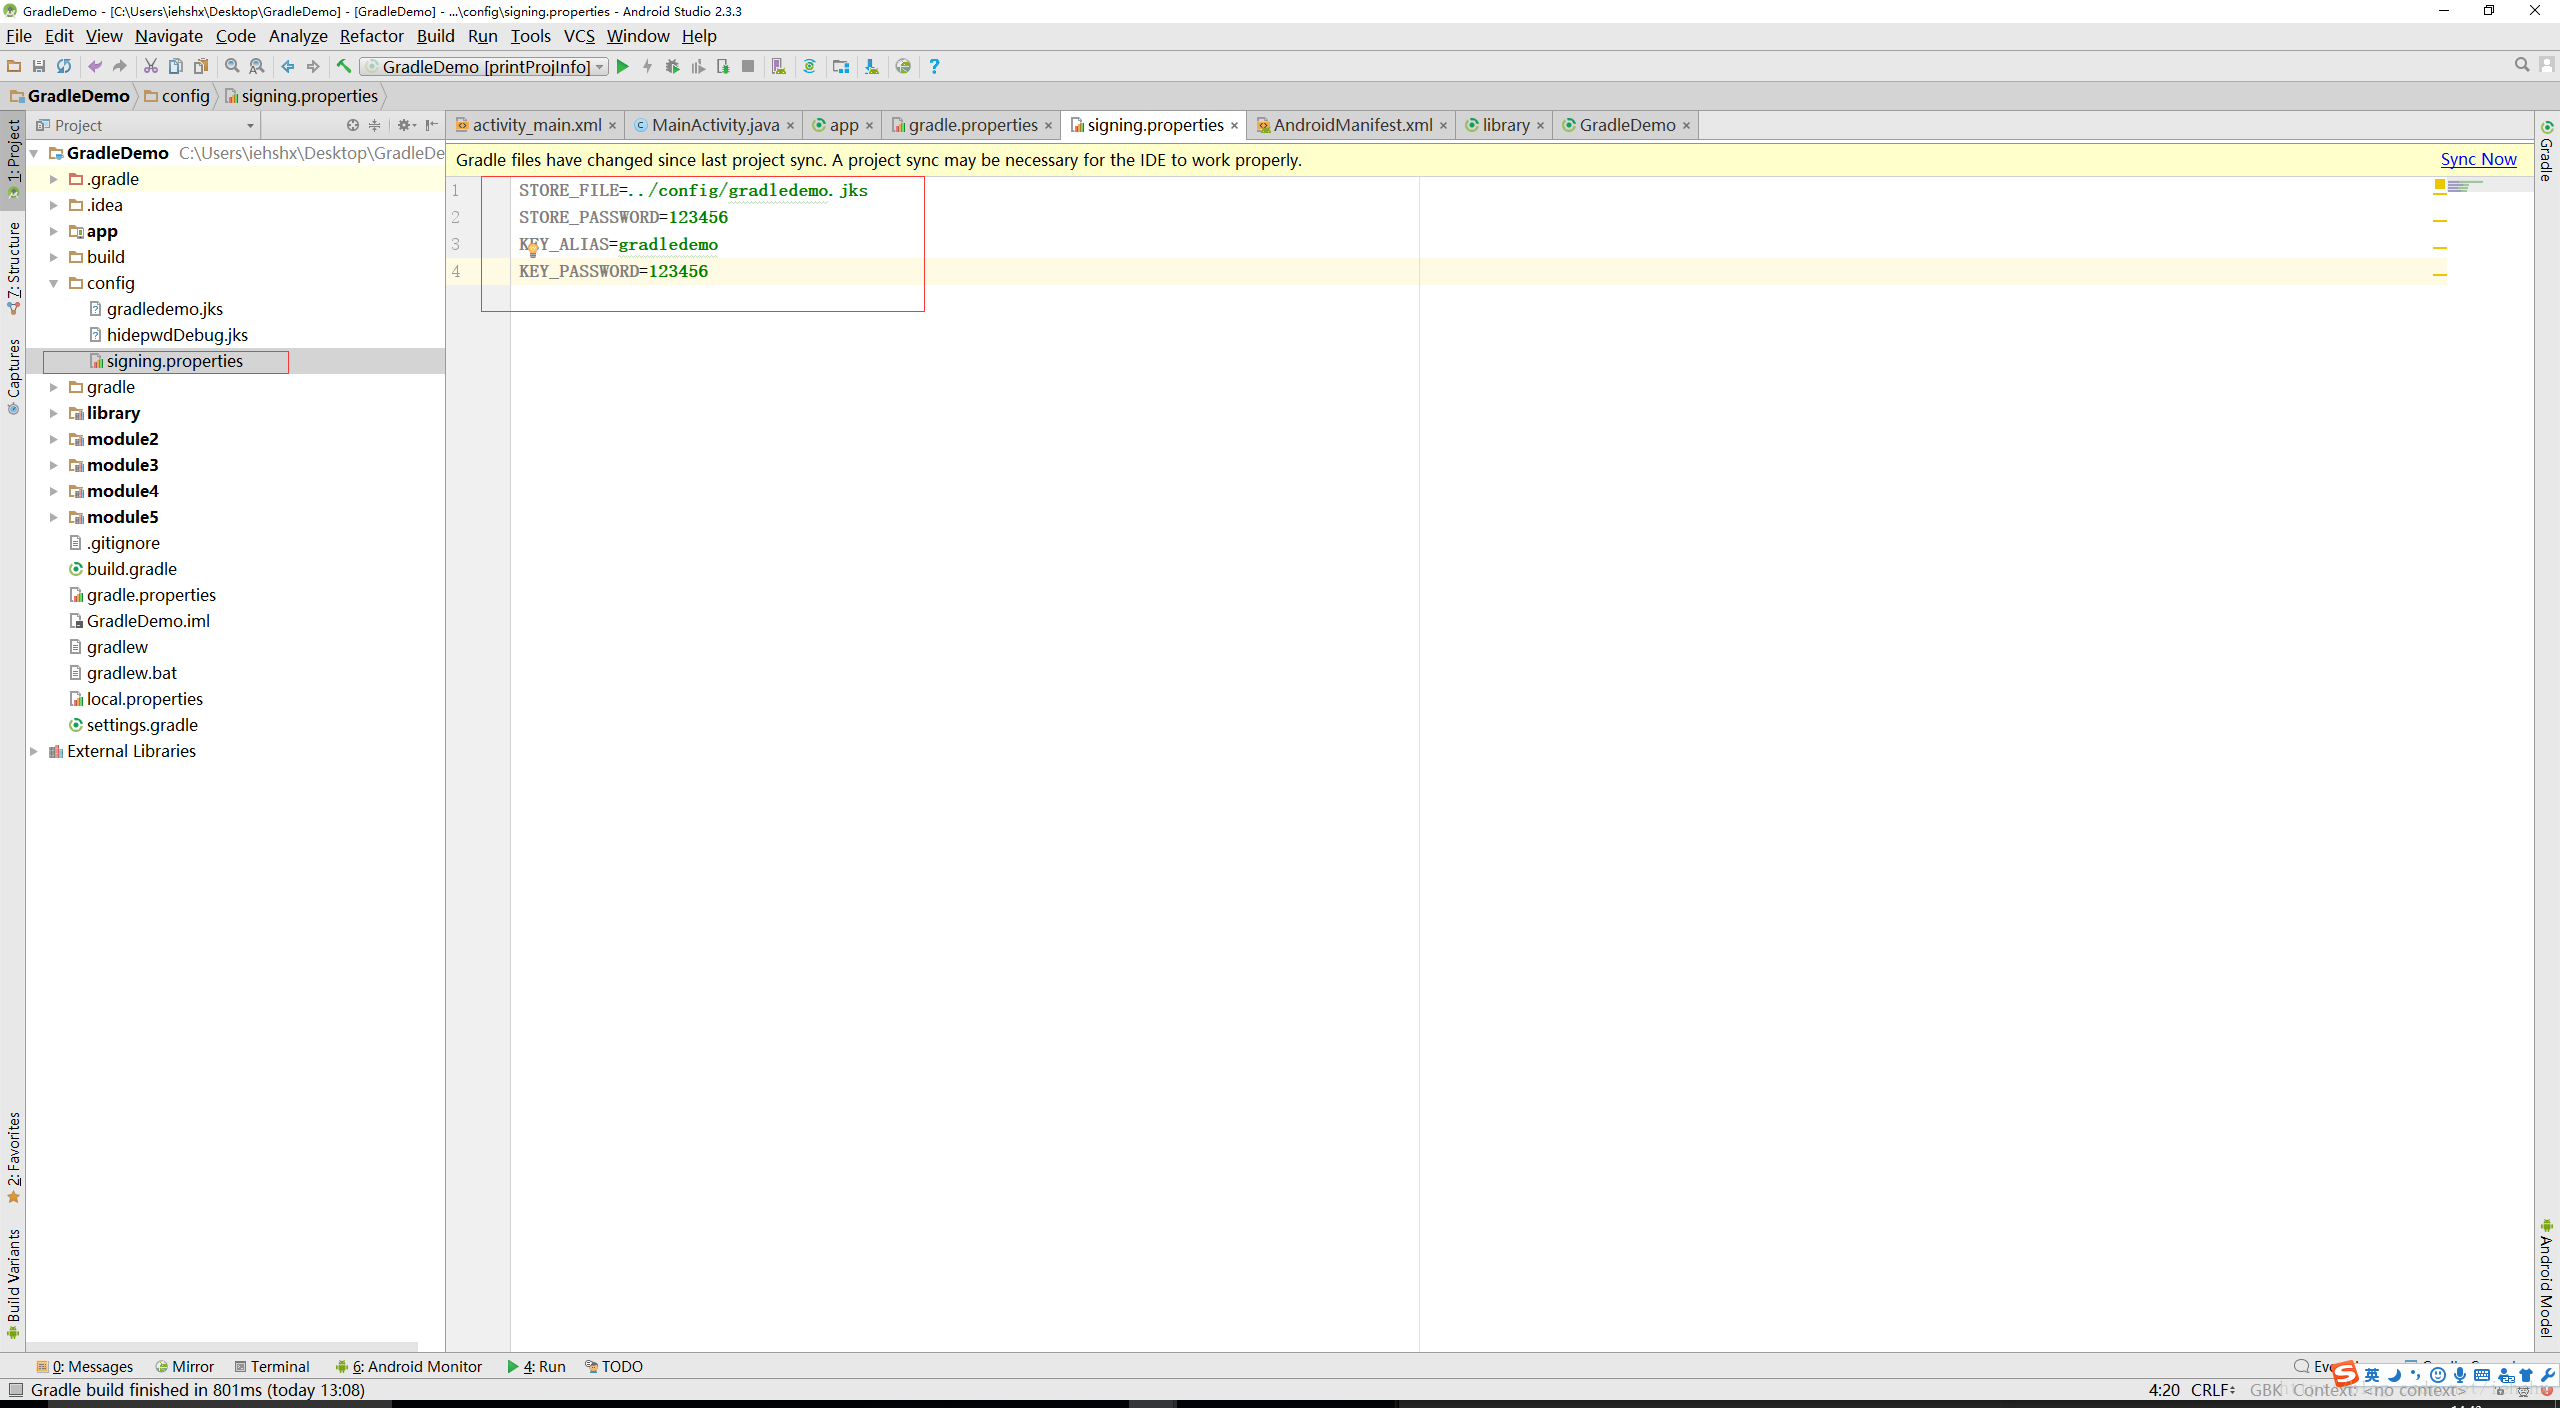The height and width of the screenshot is (1408, 2560).
Task: Switch to AndroidManifest.xml tab
Action: pos(1352,125)
